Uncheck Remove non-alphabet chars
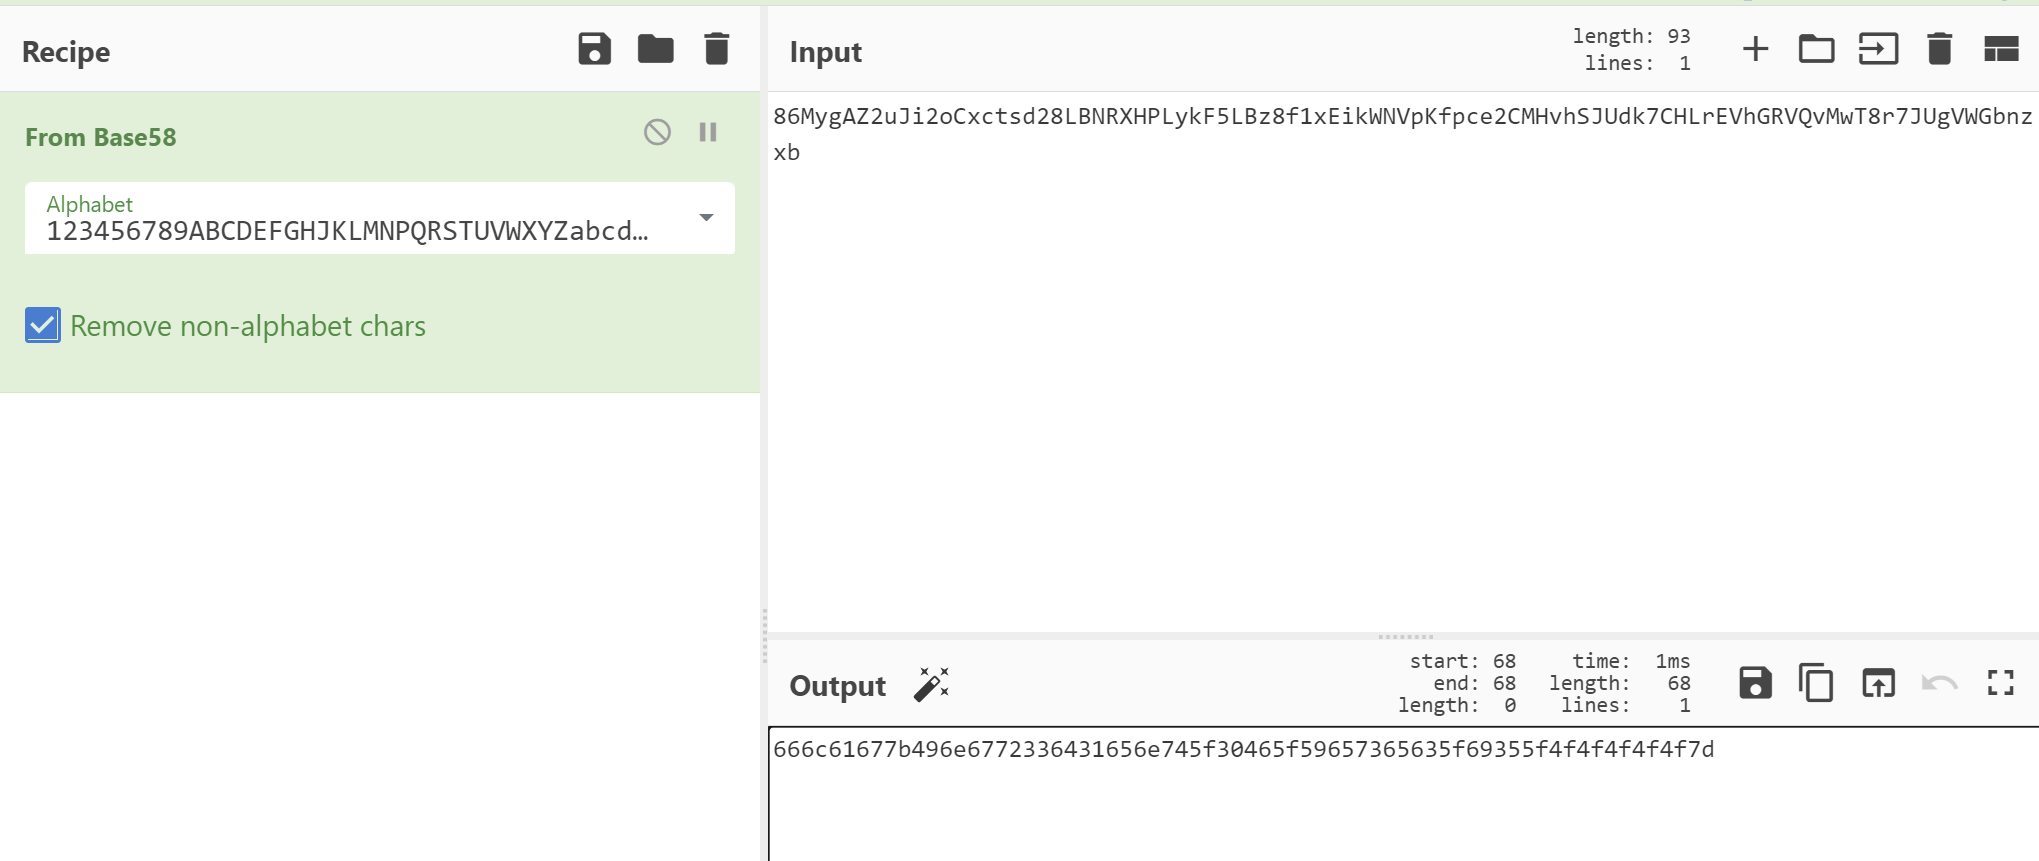 tap(43, 325)
